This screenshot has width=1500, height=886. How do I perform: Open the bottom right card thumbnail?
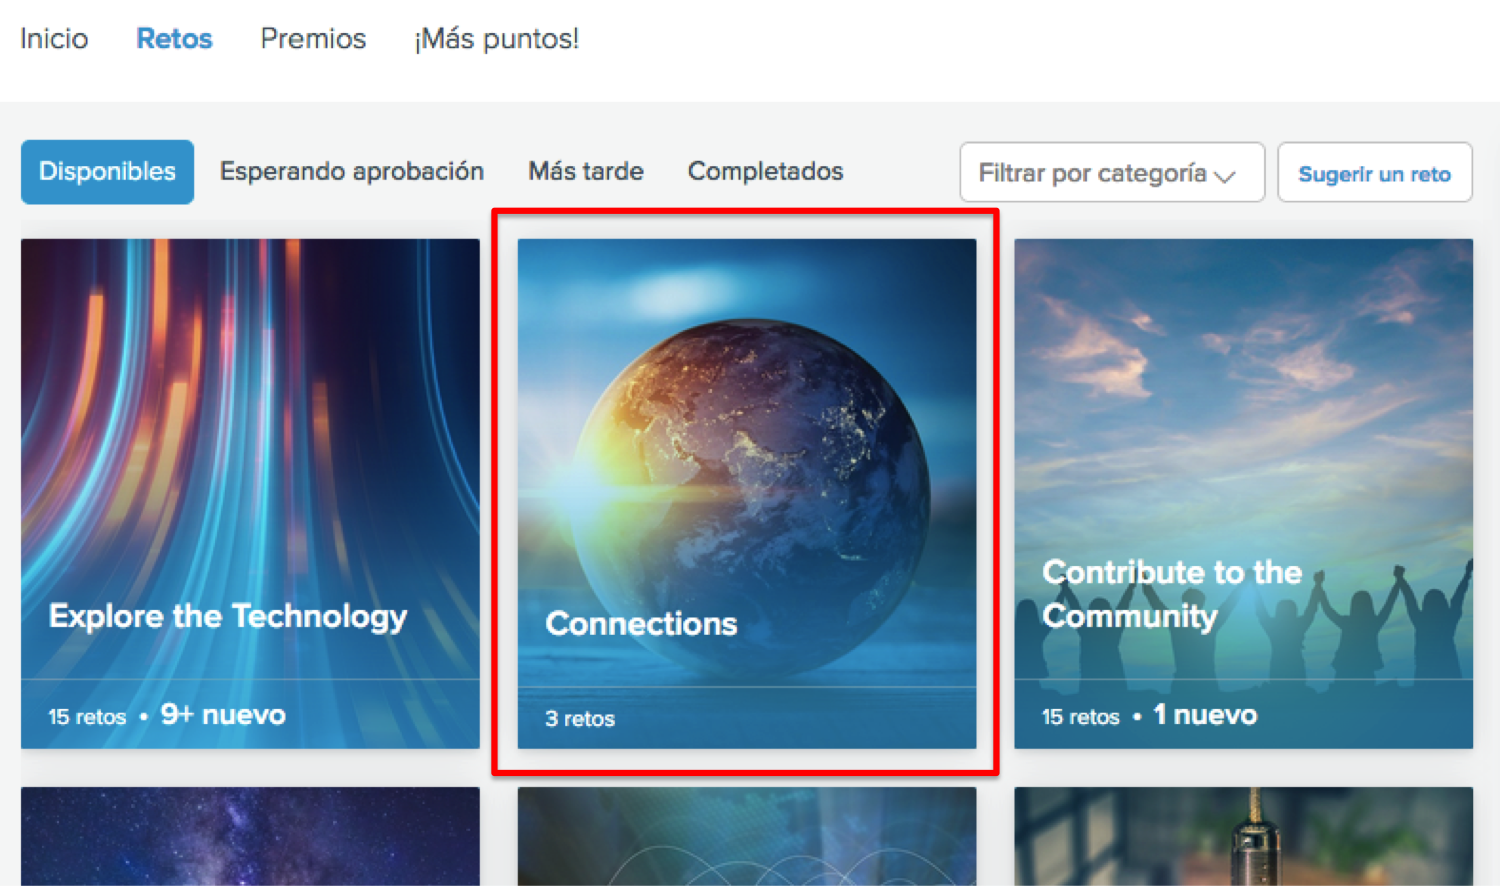pyautogui.click(x=1243, y=836)
